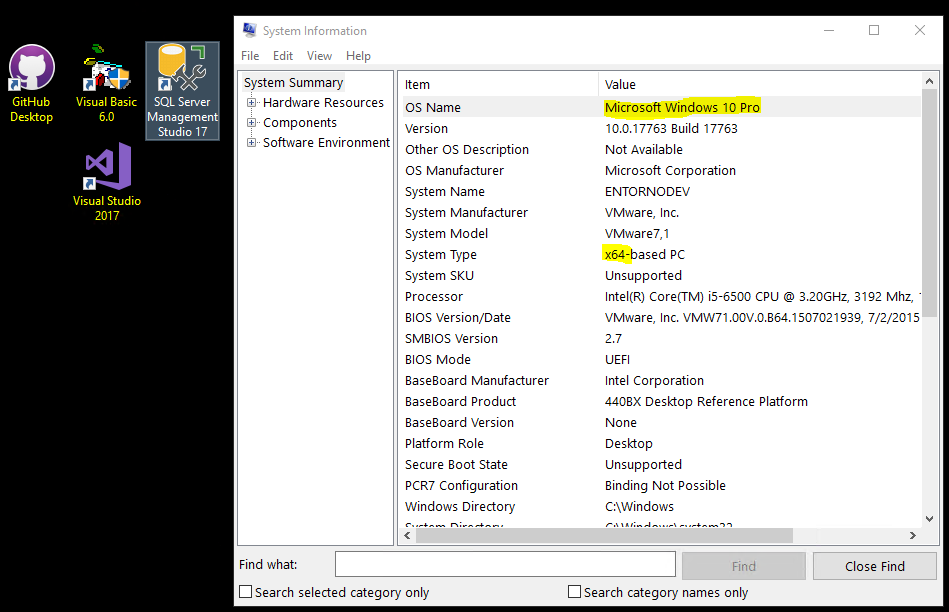
Task: Select the Platform Role row
Action: pos(662,443)
